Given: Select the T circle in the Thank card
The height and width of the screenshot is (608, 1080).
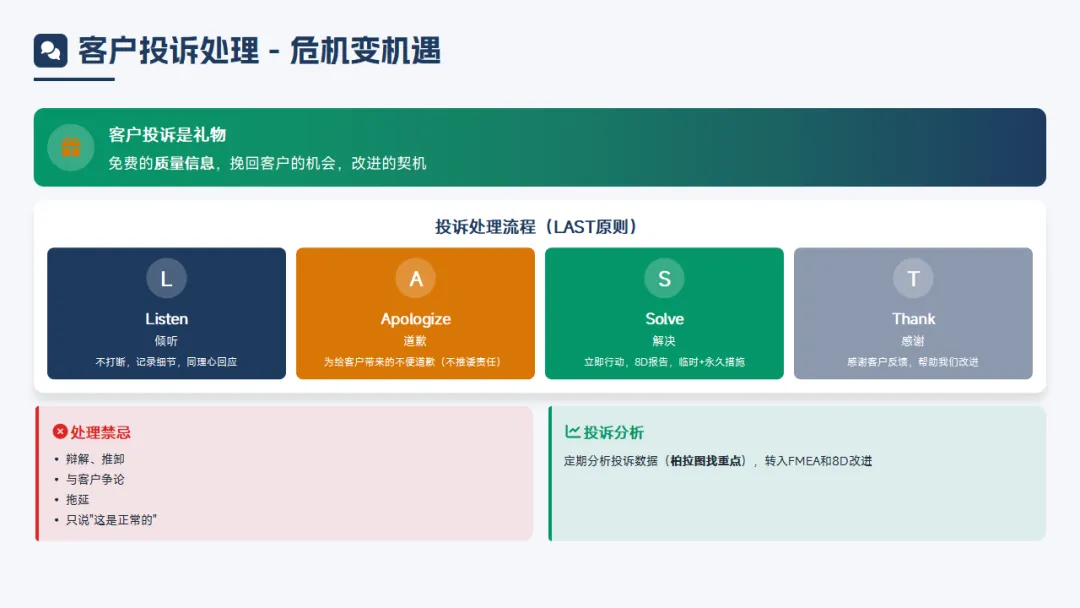Looking at the screenshot, I should coord(913,278).
